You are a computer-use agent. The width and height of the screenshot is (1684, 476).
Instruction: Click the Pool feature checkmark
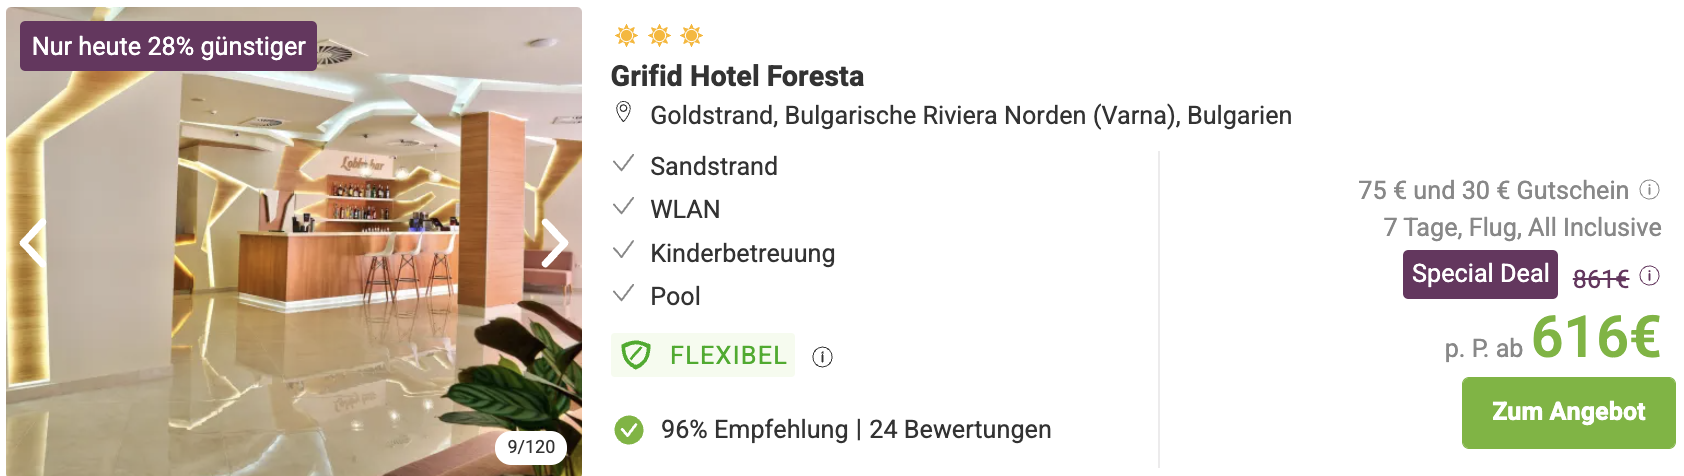624,293
